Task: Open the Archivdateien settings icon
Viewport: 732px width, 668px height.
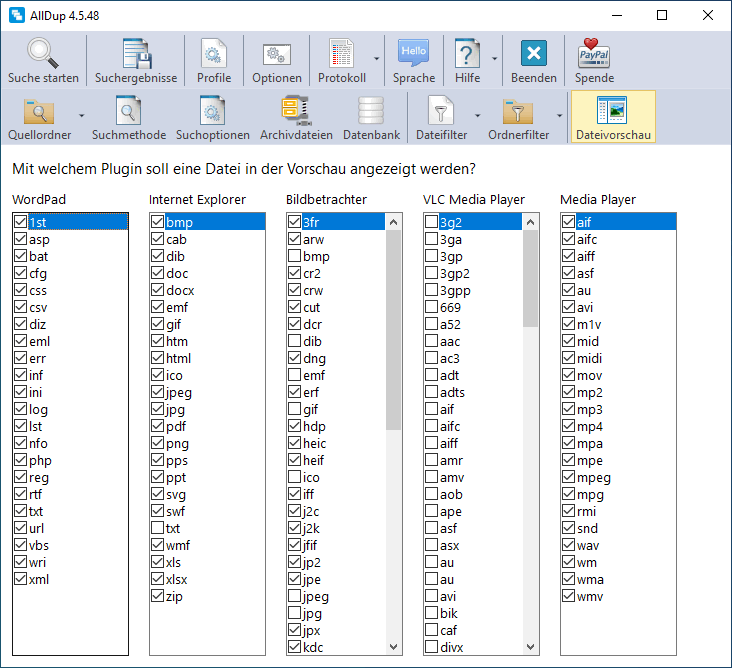Action: tap(296, 111)
